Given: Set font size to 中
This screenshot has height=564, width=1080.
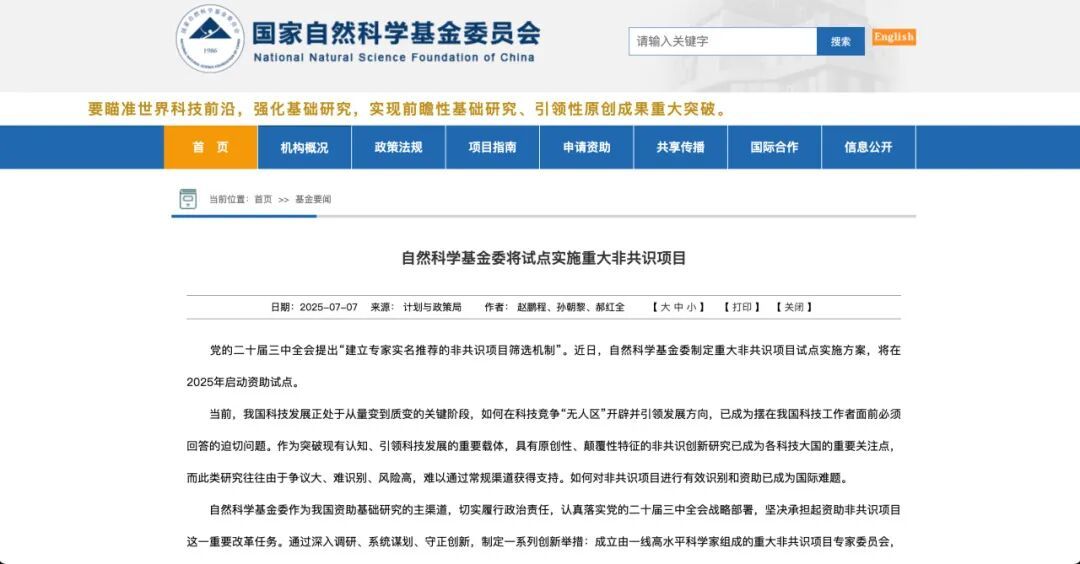Looking at the screenshot, I should pyautogui.click(x=678, y=307).
